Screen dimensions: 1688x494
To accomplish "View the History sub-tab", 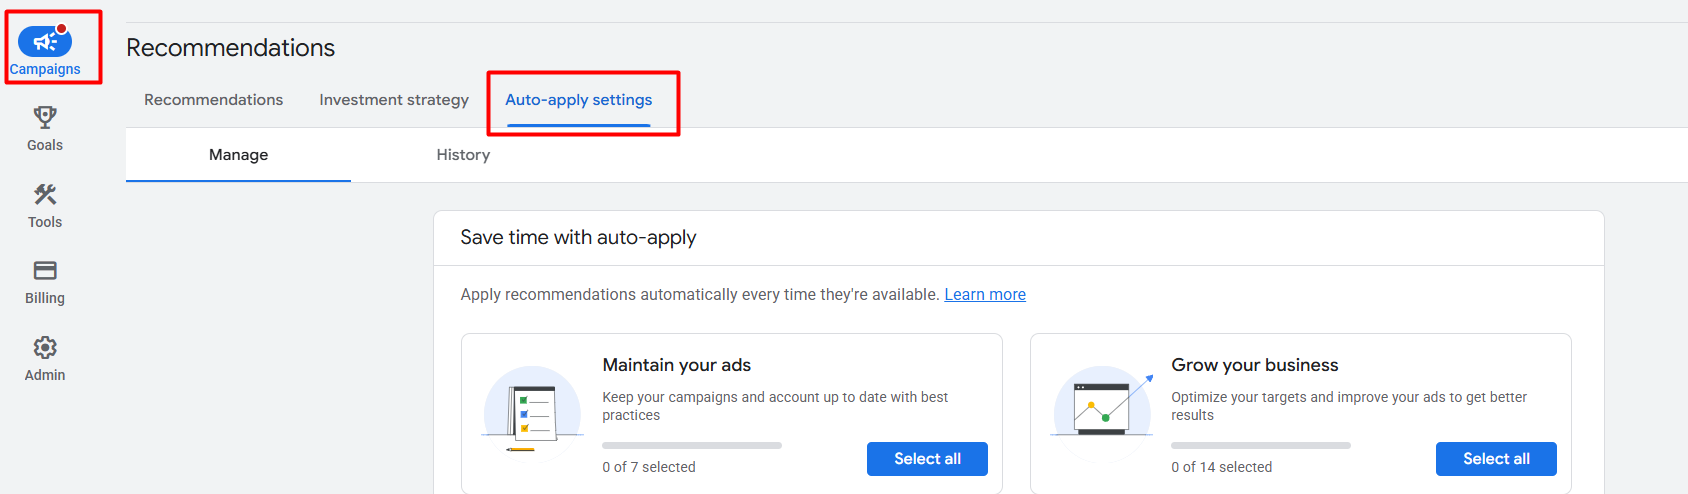I will (463, 155).
